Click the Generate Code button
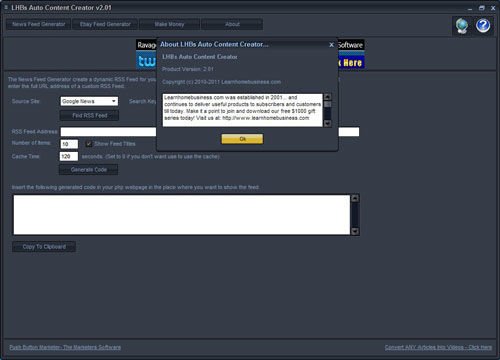Screen dimensions: 500x360 pyautogui.click(x=89, y=169)
